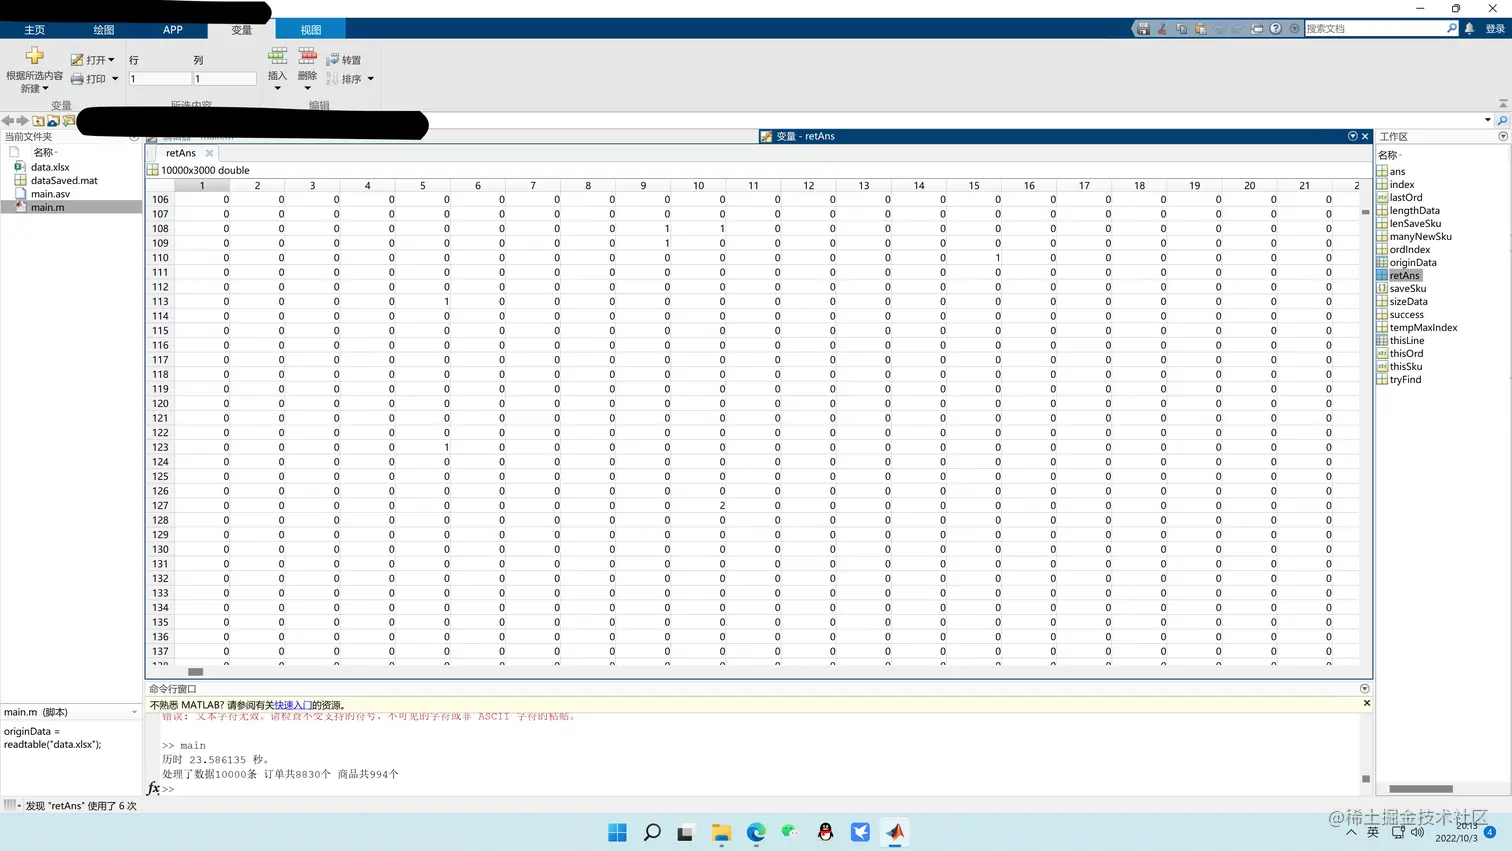1512x851 pixels.
Task: Click the Paste clipboard icon
Action: 1200,29
